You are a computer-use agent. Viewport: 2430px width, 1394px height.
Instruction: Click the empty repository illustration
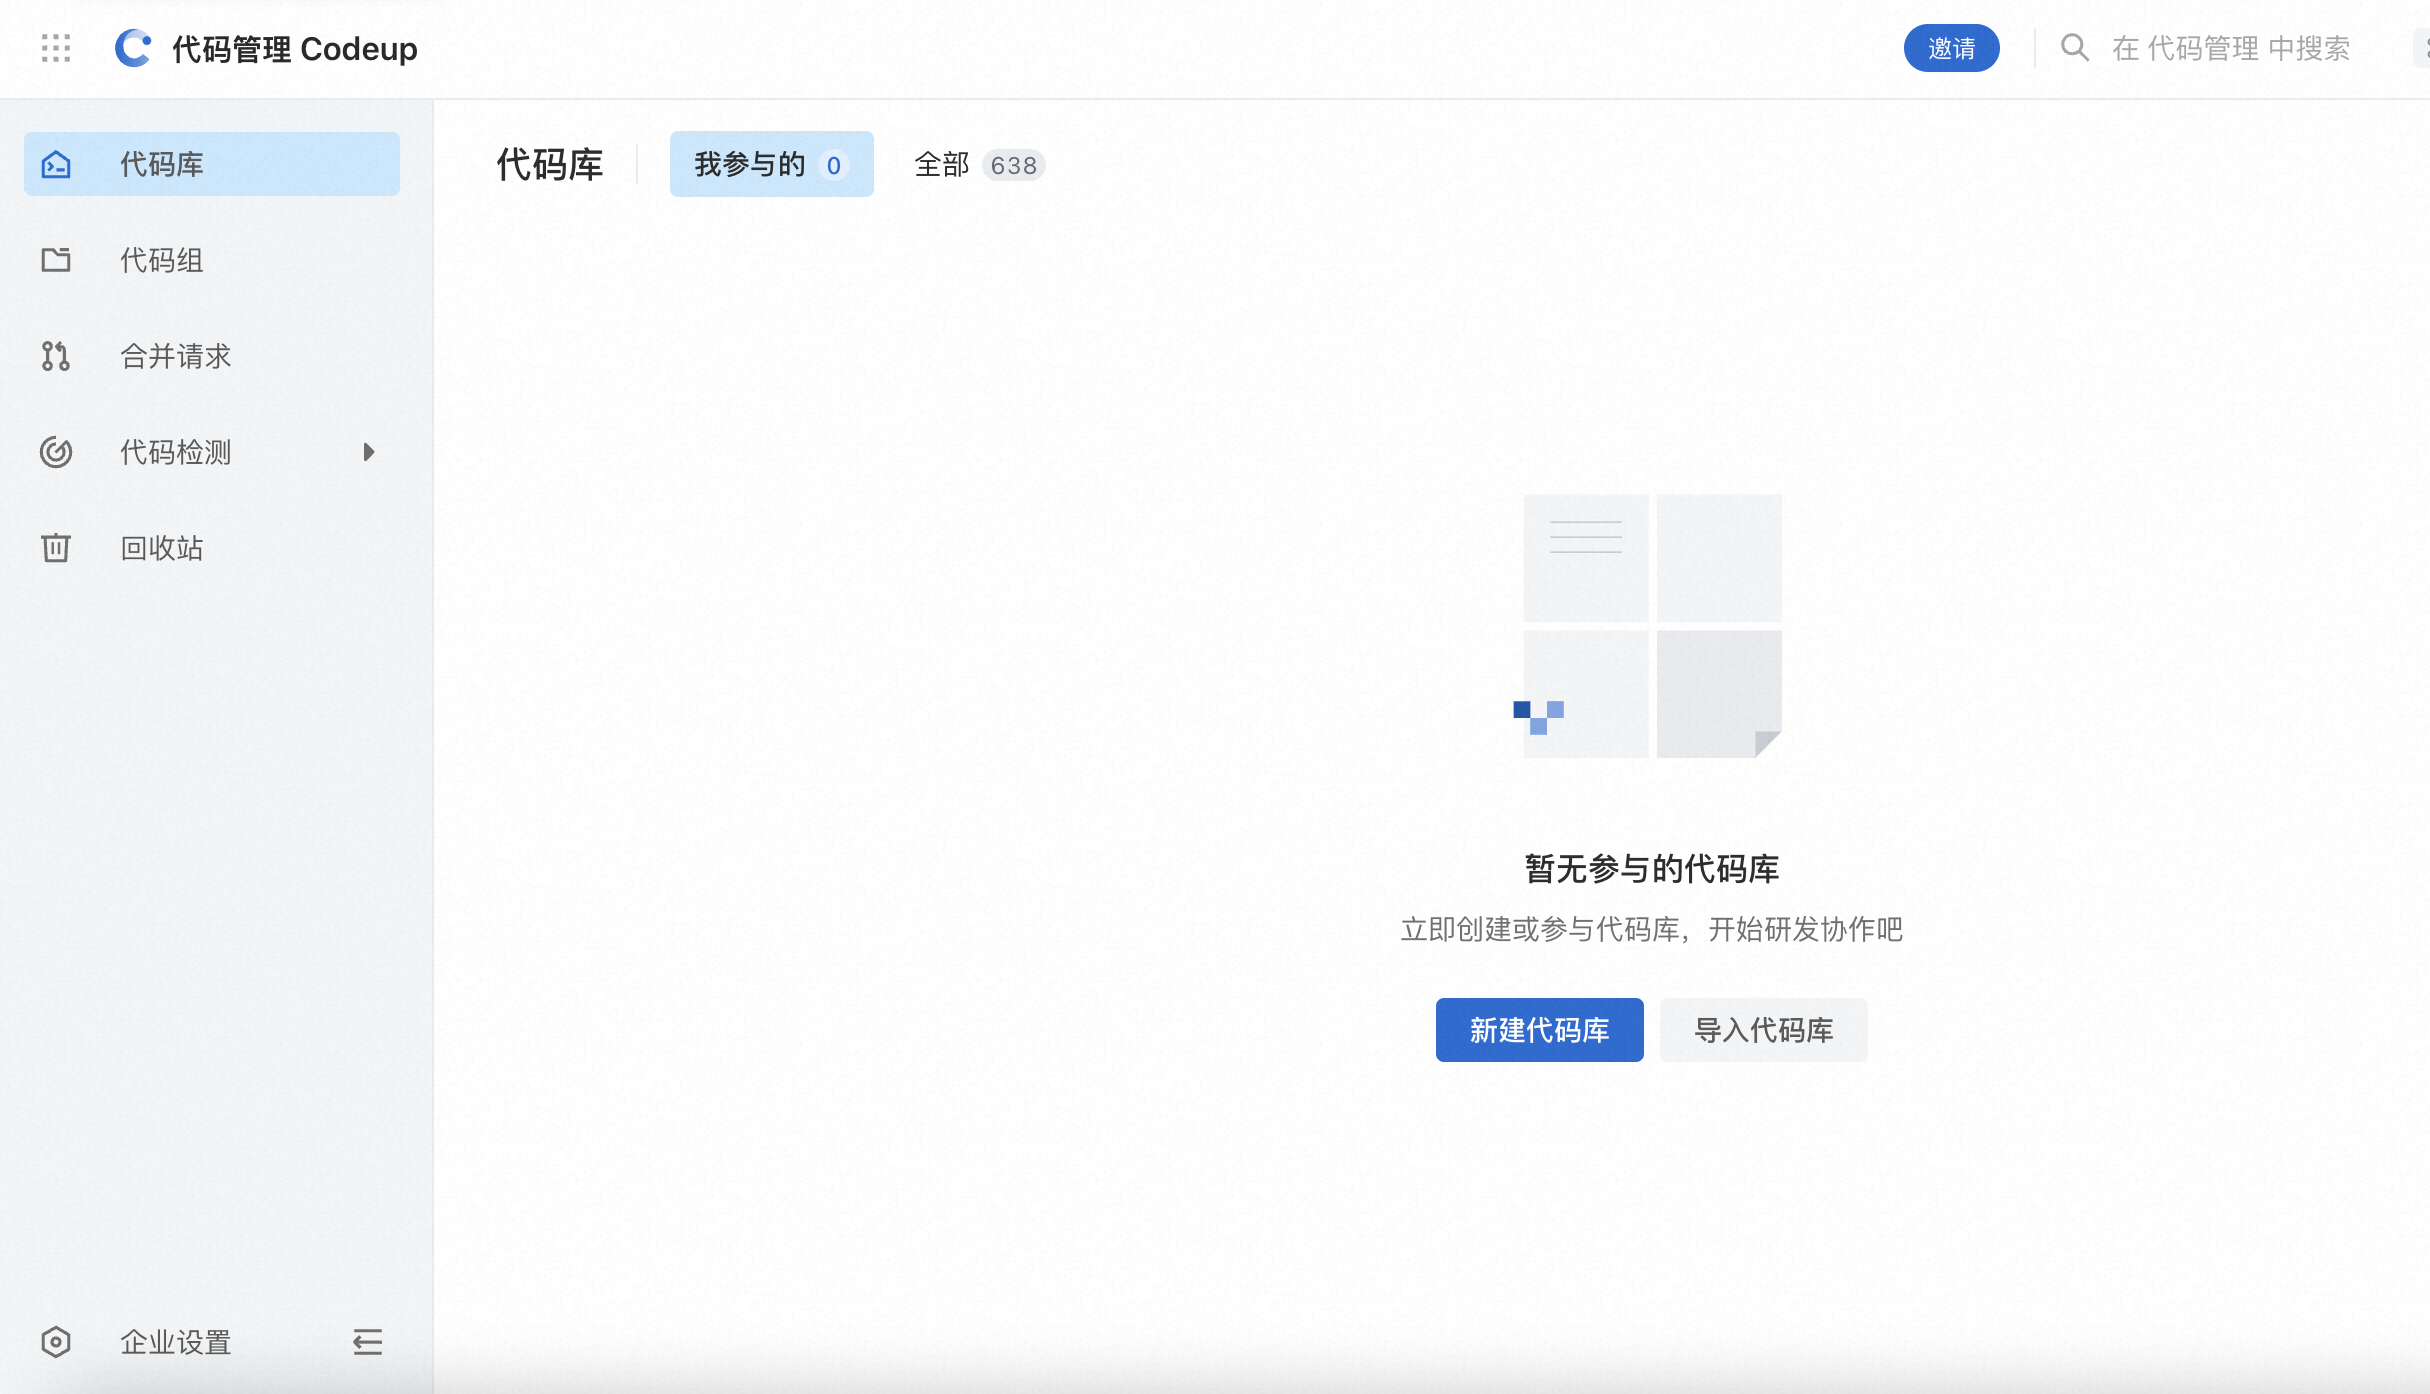tap(1651, 626)
